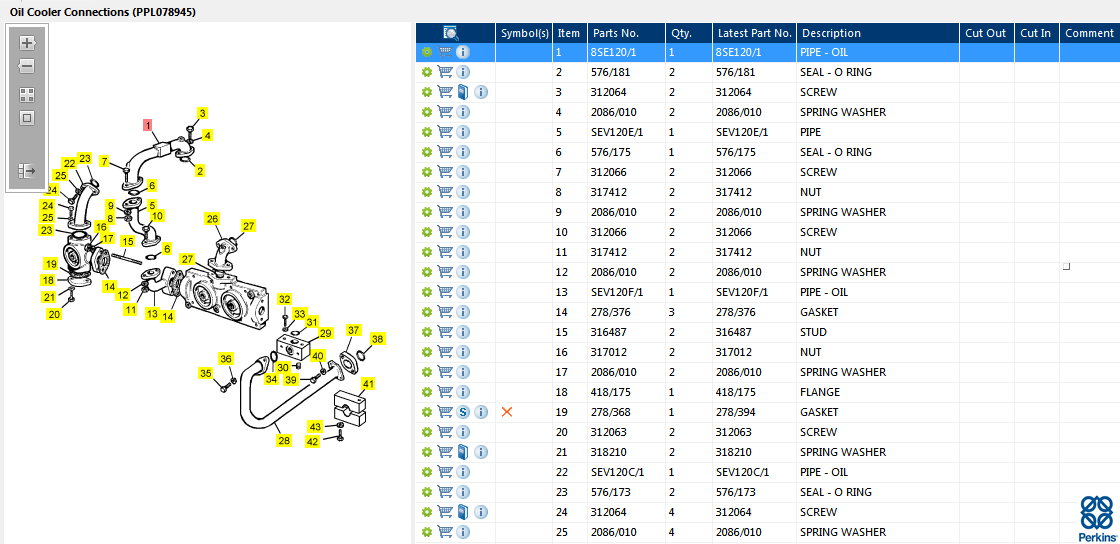Click the supersession S icon in item 19 row

[x=463, y=412]
